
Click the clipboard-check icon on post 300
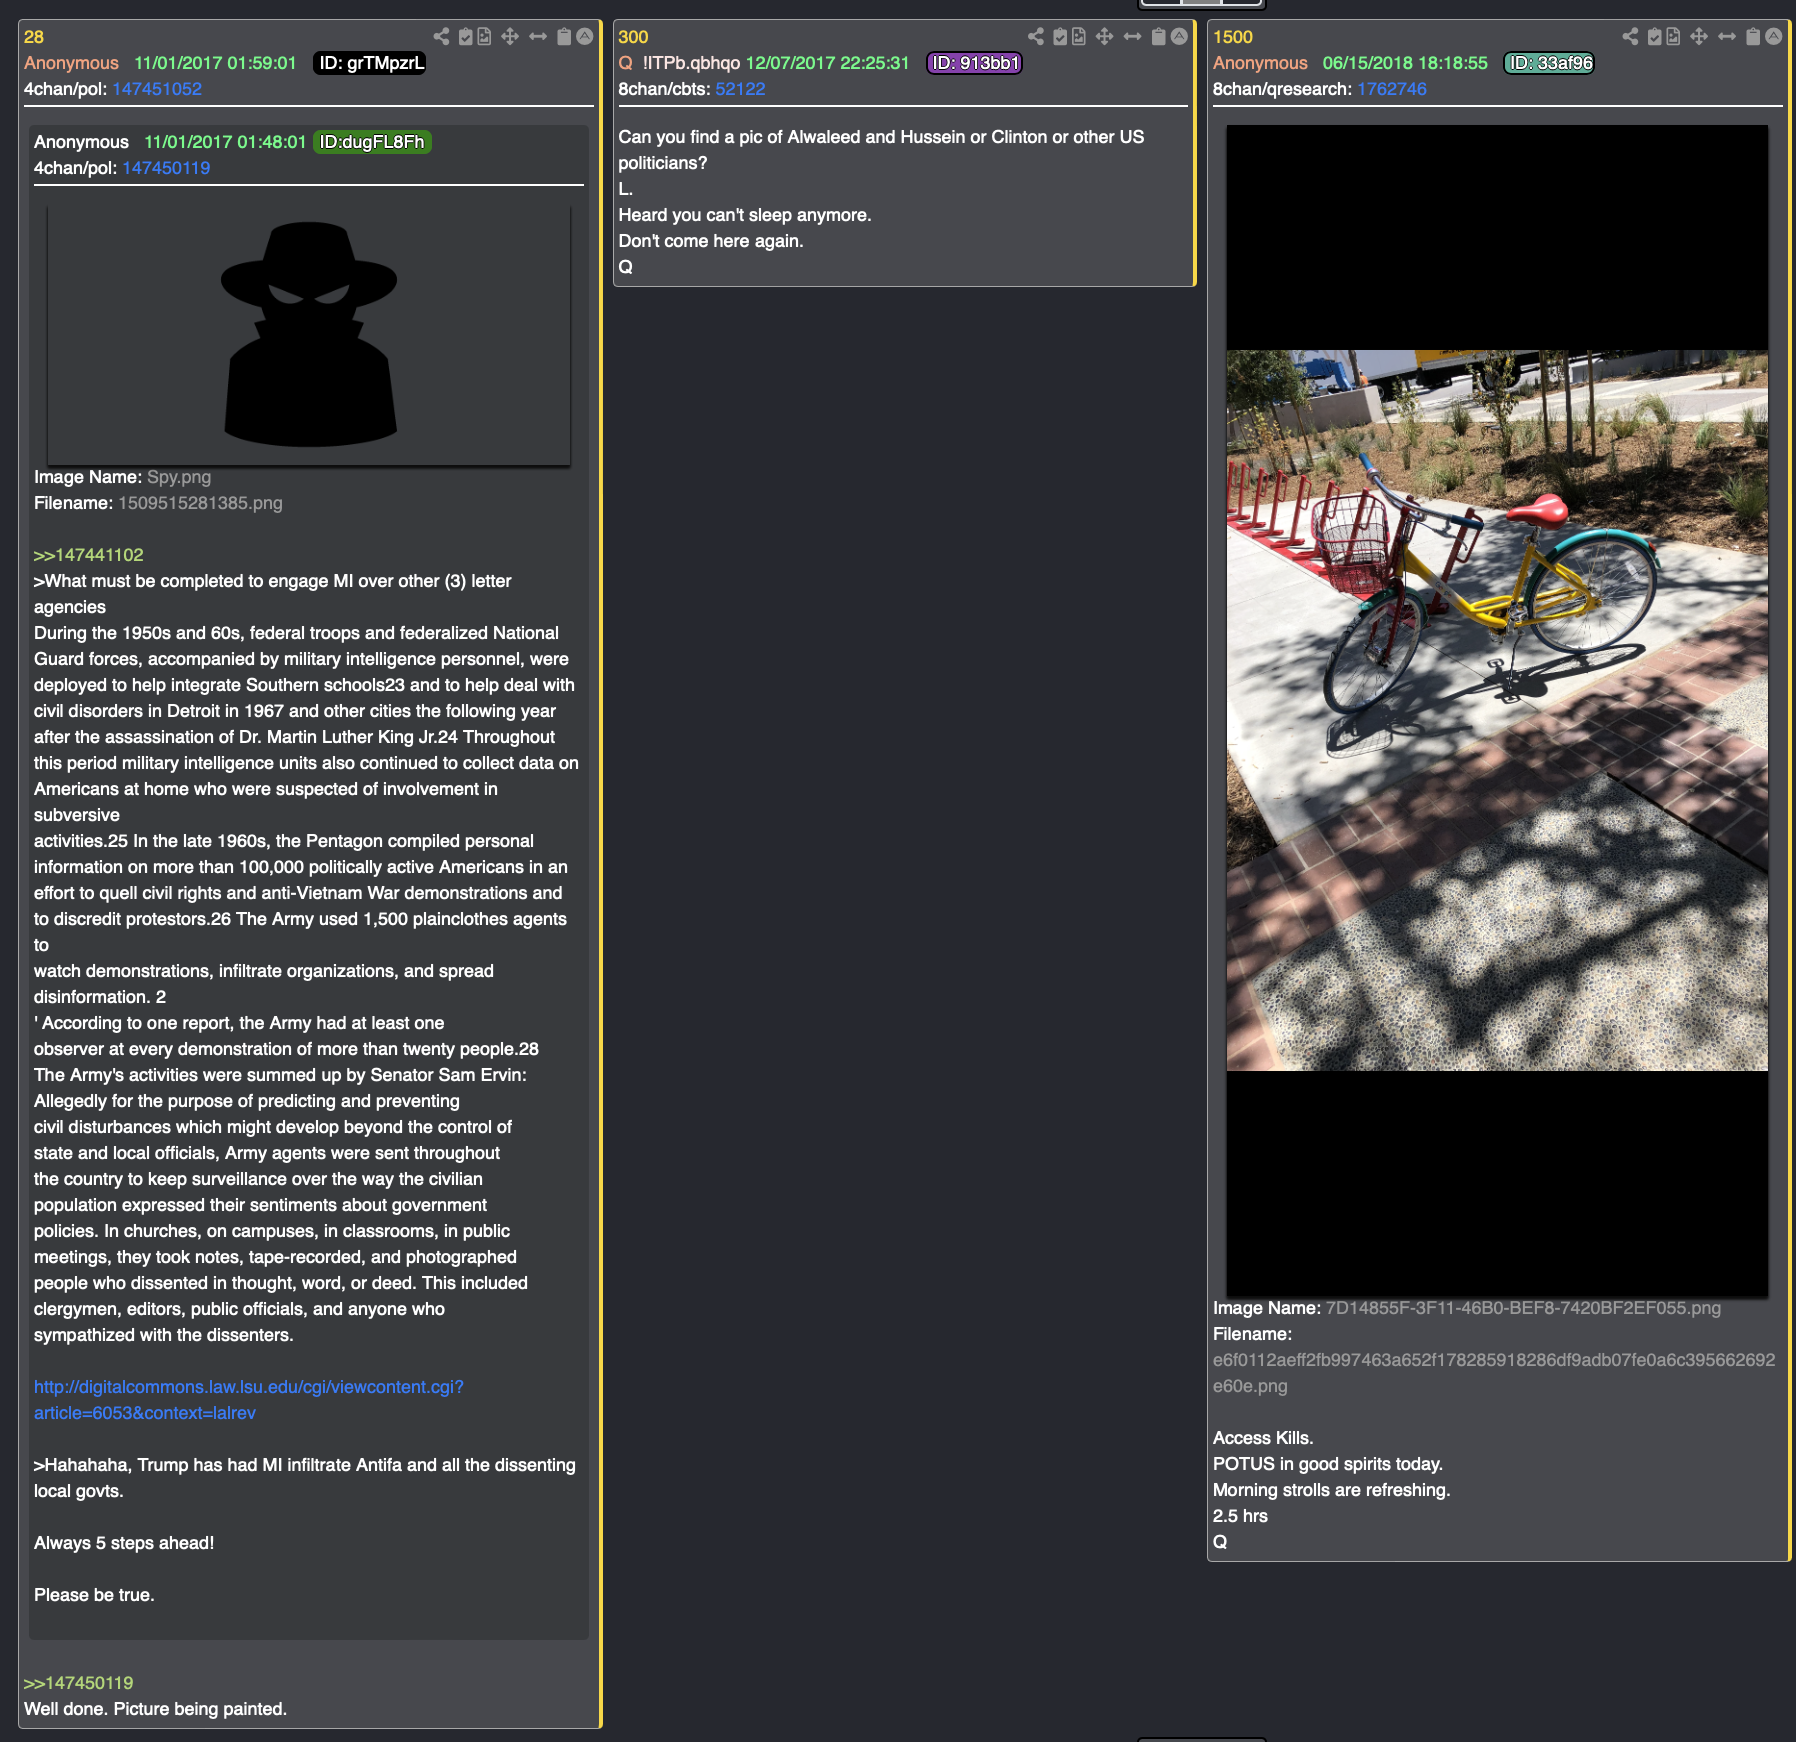pyautogui.click(x=1060, y=37)
